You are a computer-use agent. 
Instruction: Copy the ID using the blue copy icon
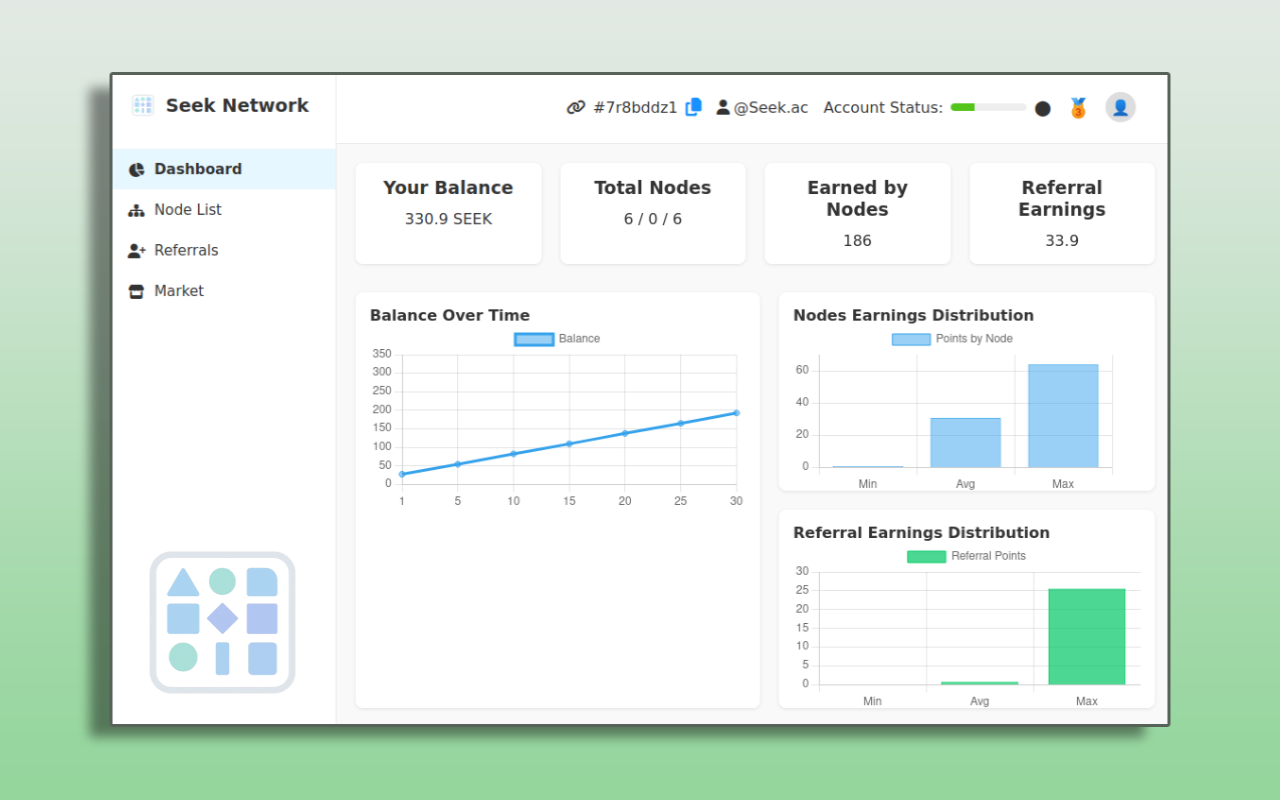click(693, 107)
